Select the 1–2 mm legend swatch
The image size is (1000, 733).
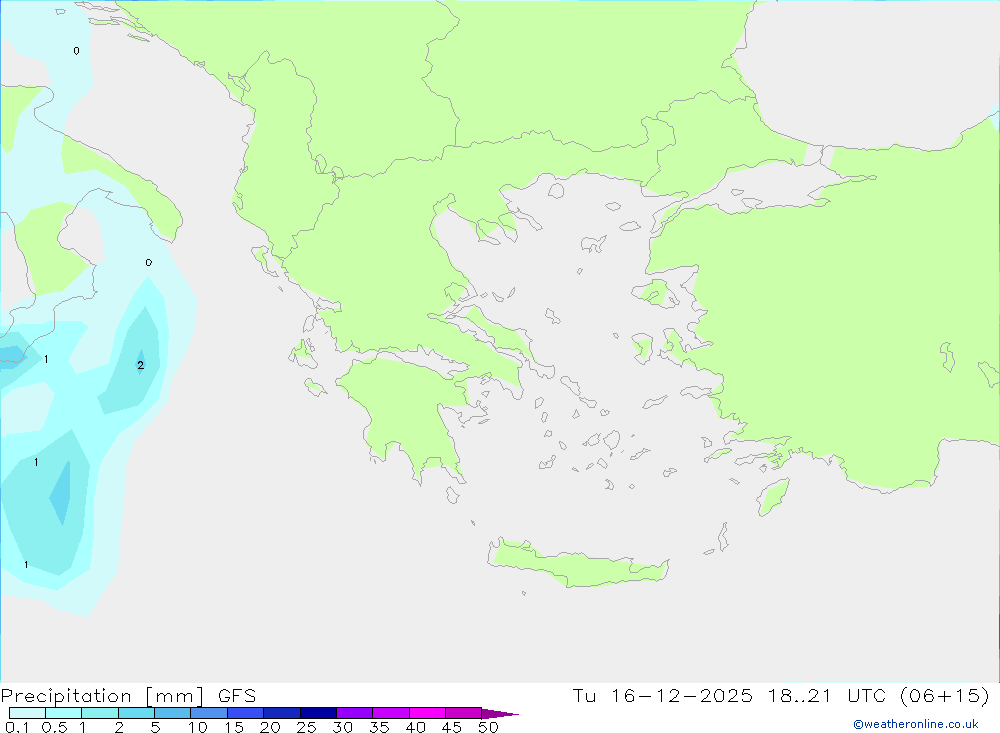100,713
